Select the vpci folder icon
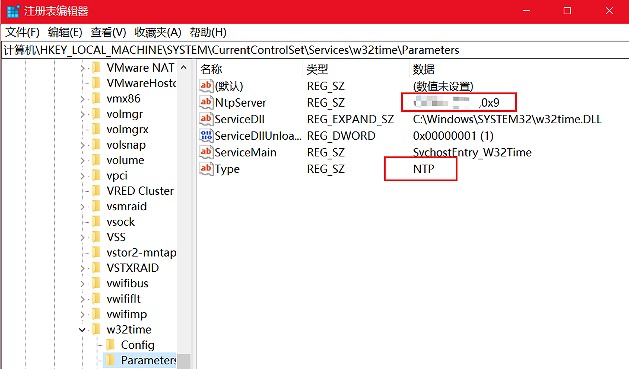The width and height of the screenshot is (629, 369). coord(96,175)
